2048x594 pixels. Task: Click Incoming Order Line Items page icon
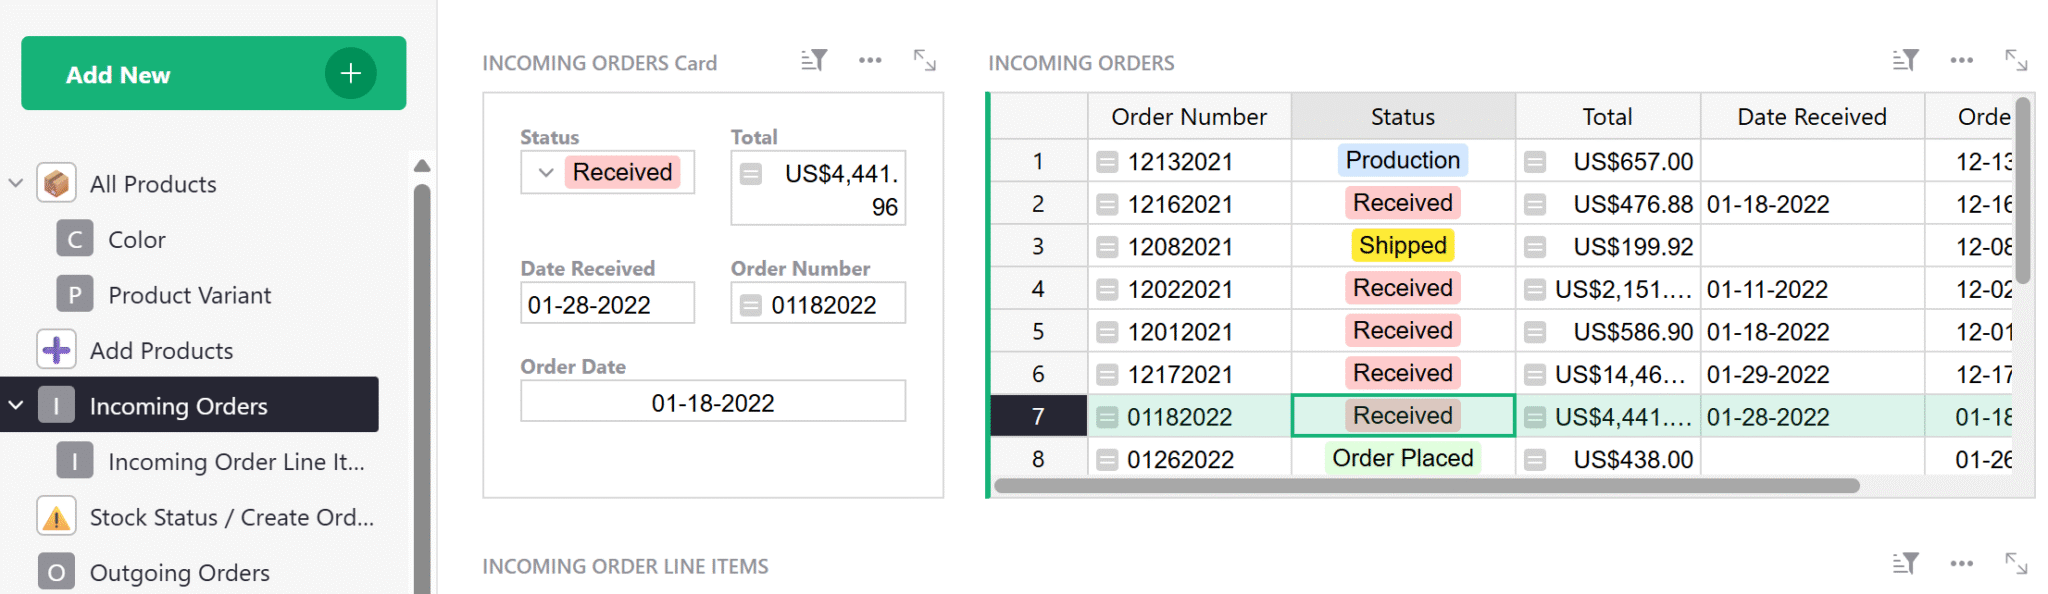[x=74, y=461]
